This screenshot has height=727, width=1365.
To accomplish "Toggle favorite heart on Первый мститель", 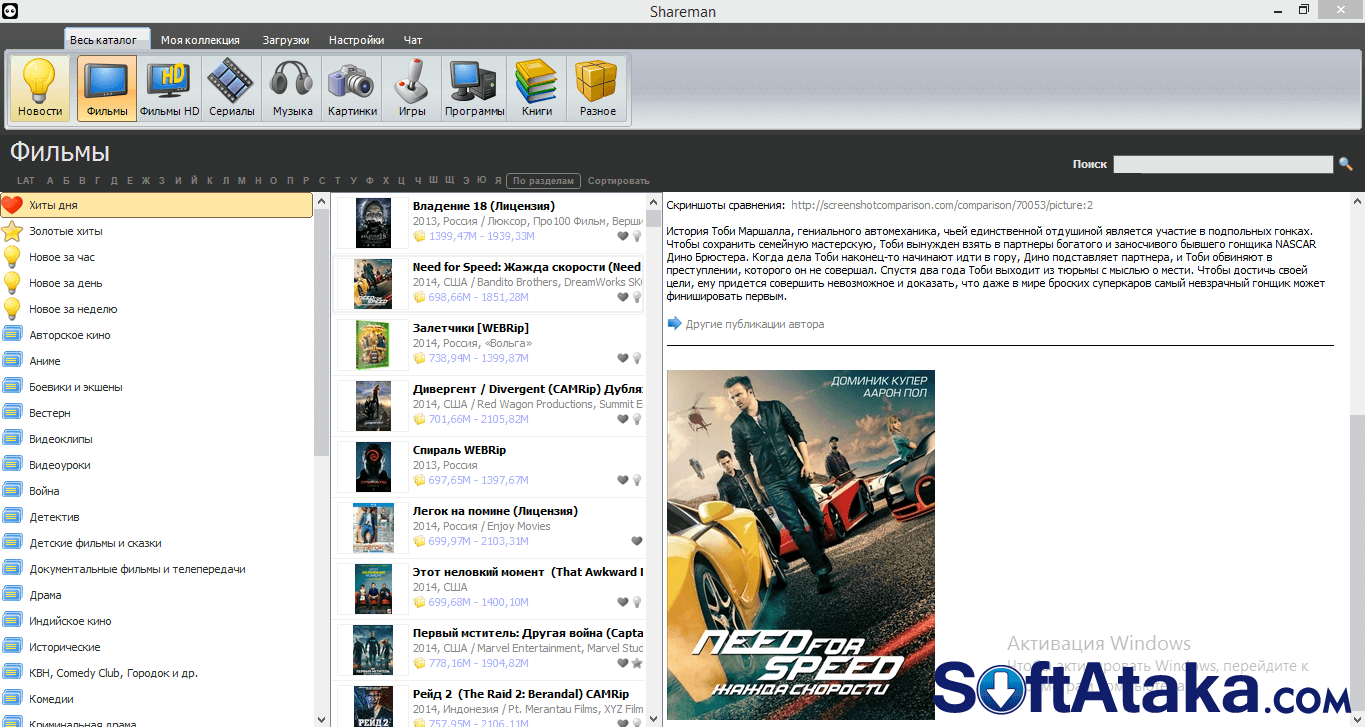I will (622, 663).
